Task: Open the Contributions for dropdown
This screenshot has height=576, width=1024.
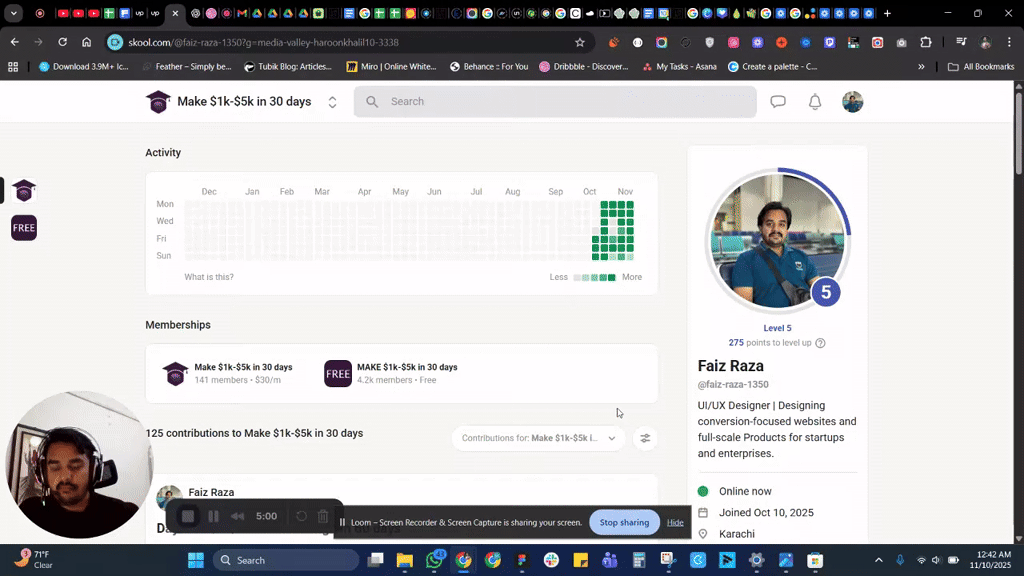Action: [x=538, y=438]
